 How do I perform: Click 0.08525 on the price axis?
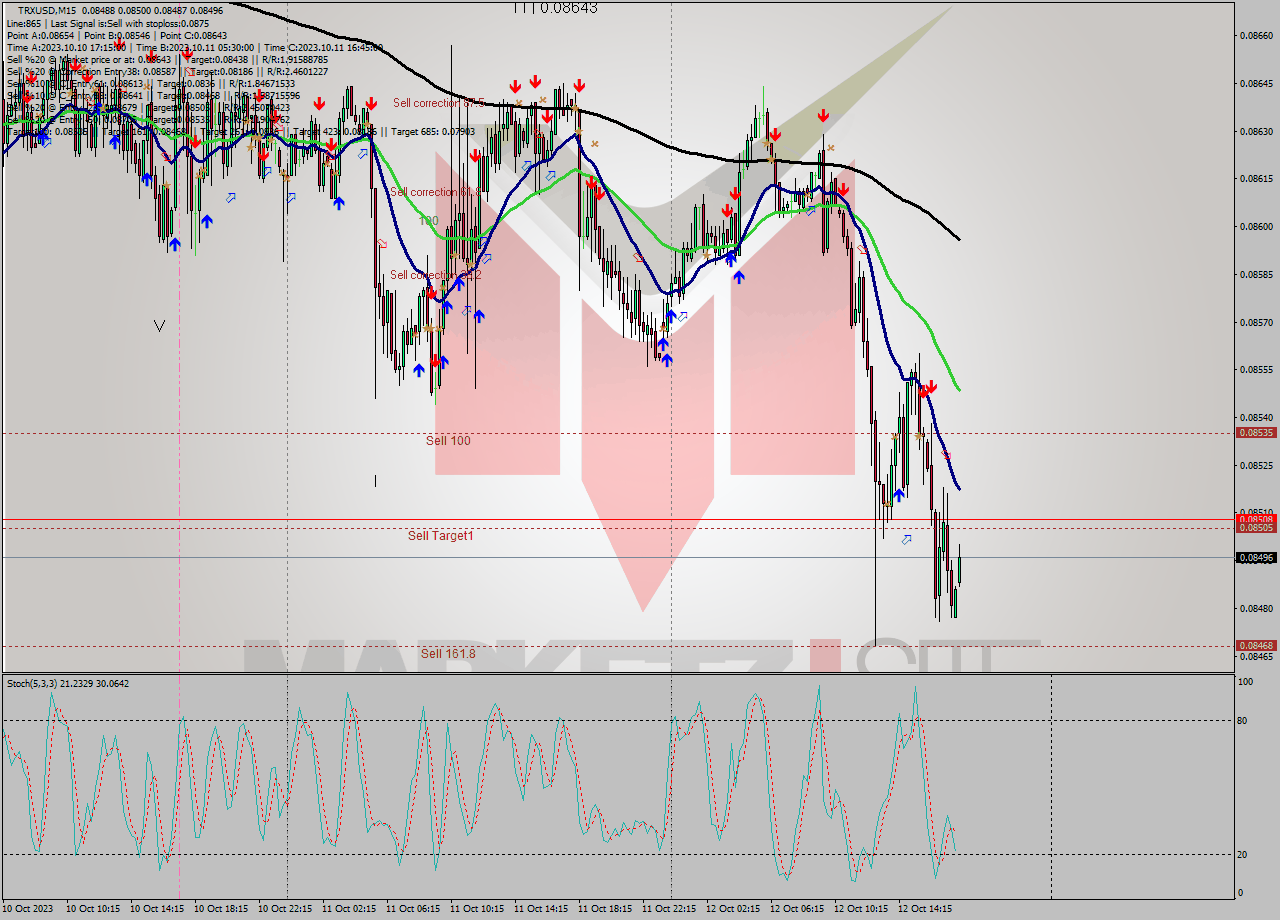coord(1256,465)
